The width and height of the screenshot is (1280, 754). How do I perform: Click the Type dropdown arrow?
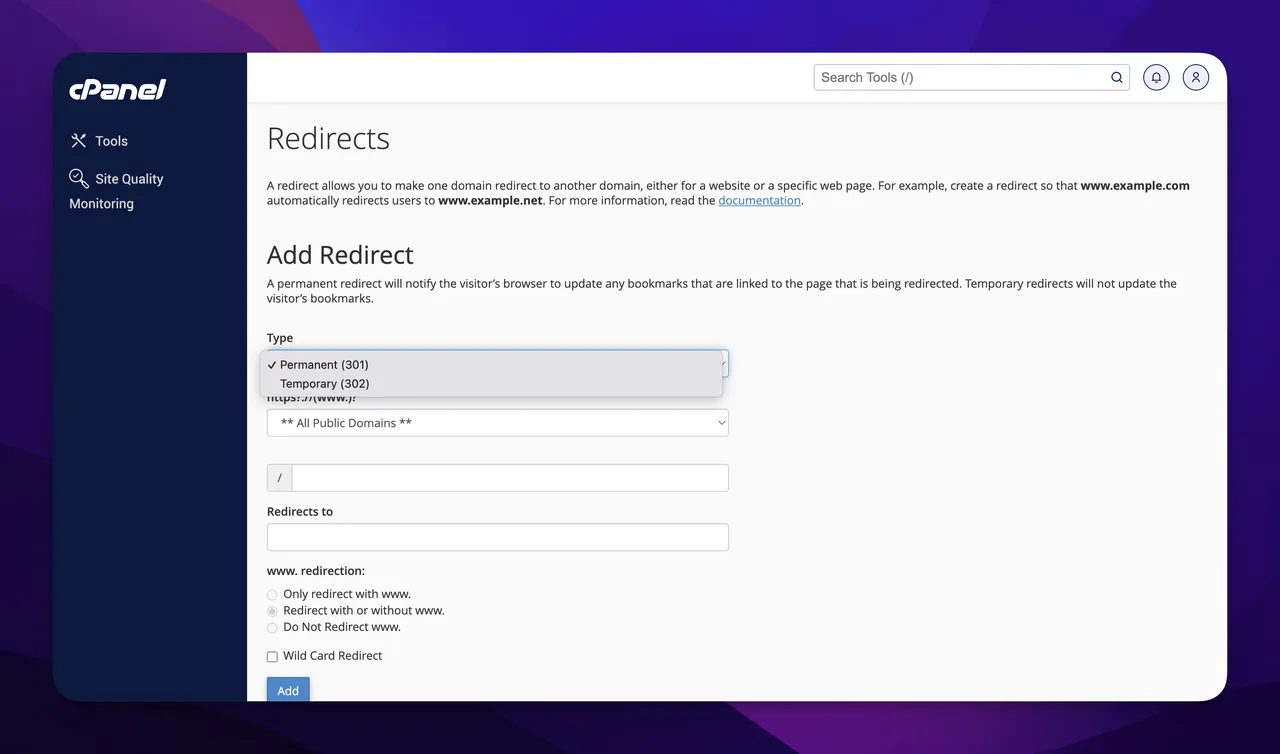click(724, 363)
